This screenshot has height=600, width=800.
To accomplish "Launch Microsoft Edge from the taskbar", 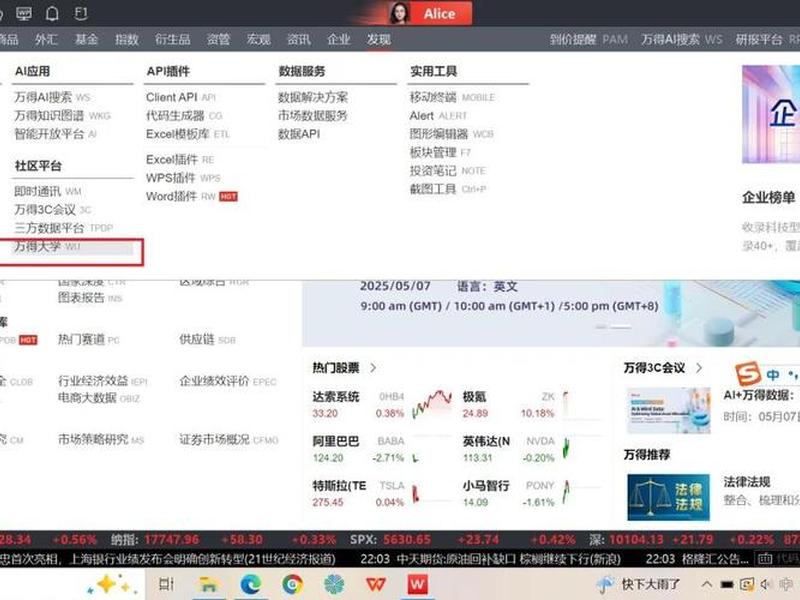I will [251, 585].
